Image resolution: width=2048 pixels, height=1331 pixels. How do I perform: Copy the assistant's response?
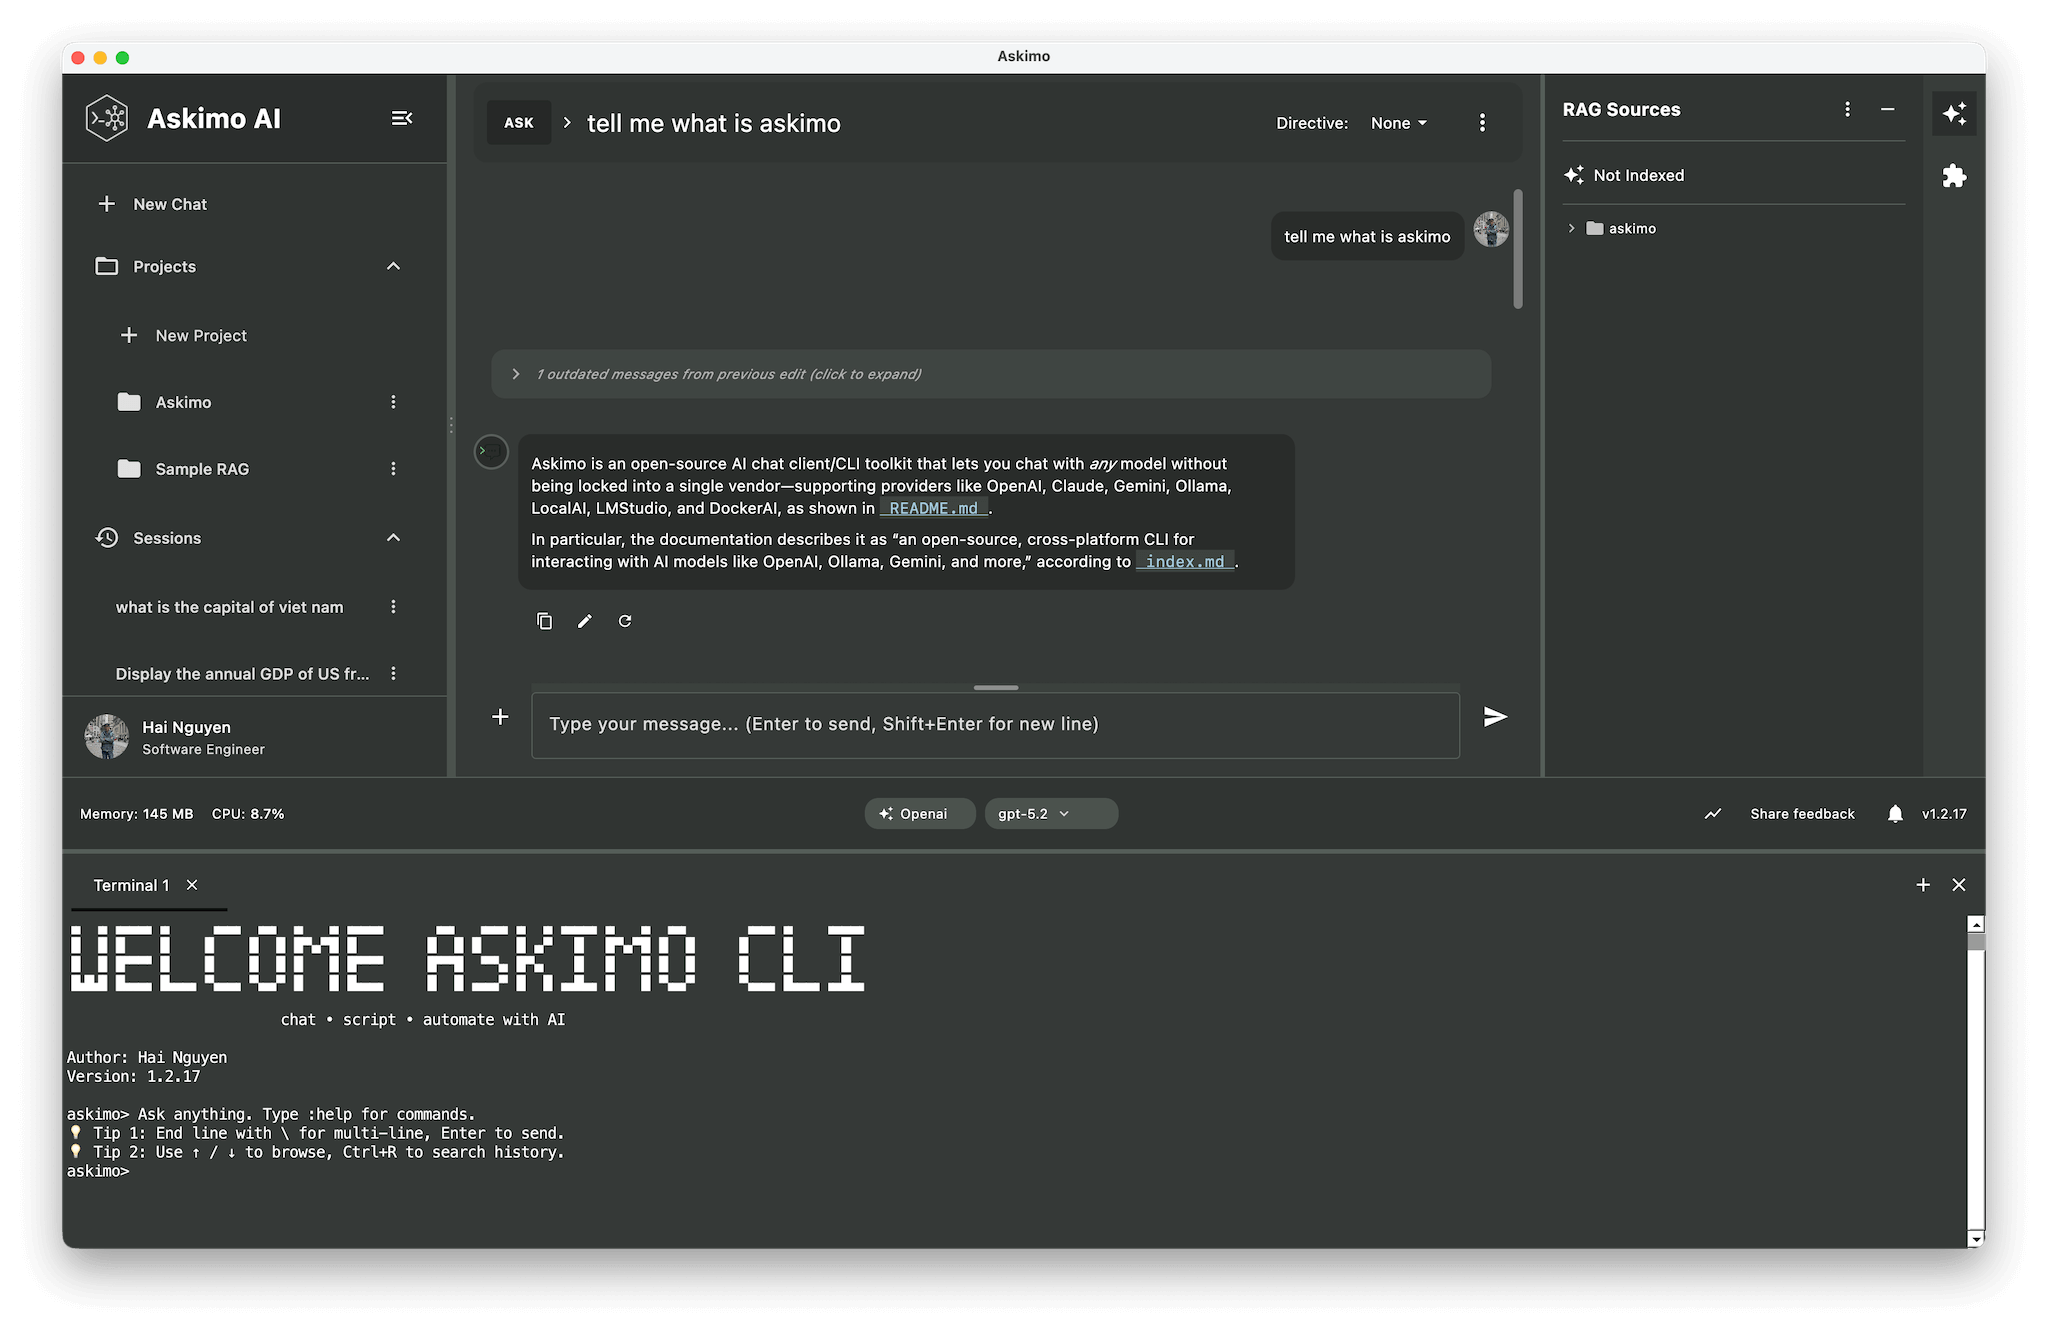(x=544, y=620)
